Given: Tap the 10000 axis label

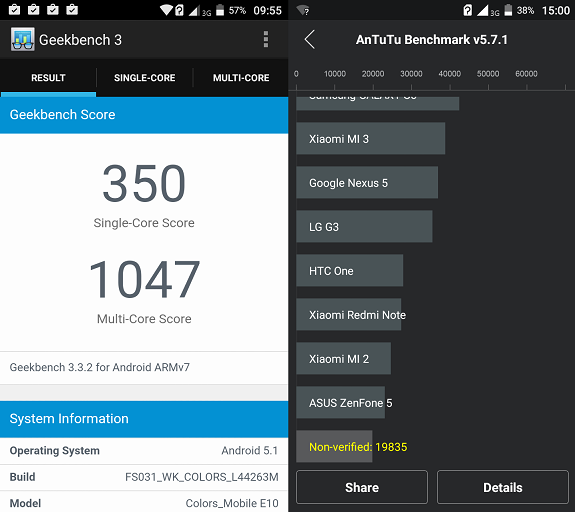Looking at the screenshot, I should [x=334, y=74].
